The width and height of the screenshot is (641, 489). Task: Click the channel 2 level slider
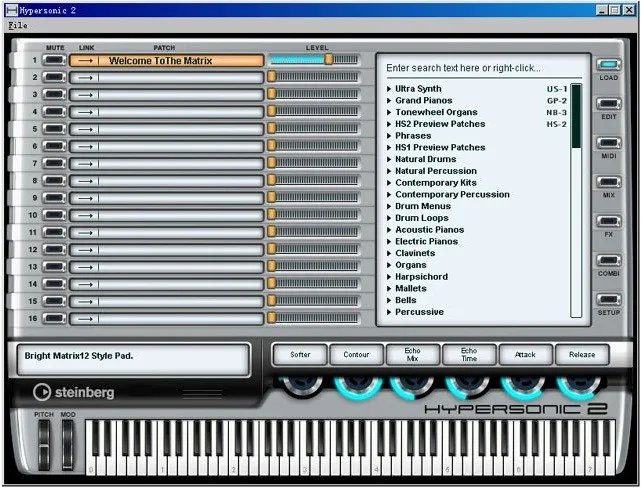[x=314, y=77]
